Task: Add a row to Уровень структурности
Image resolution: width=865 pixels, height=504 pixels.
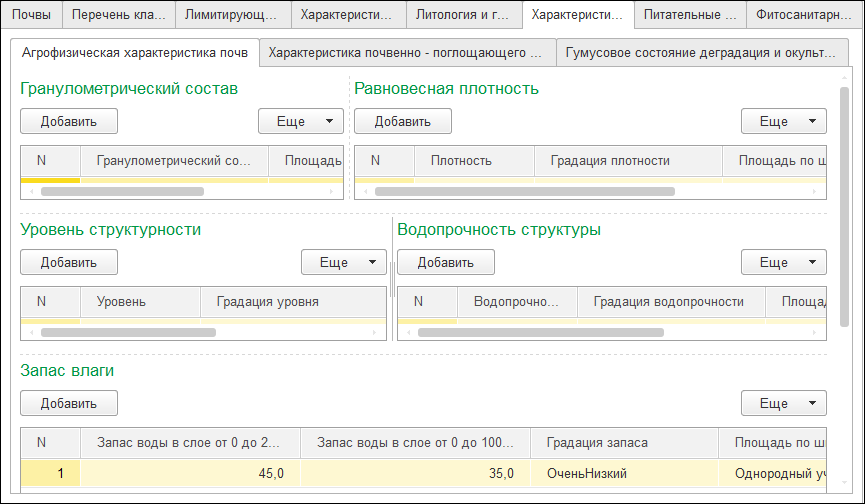Action: pyautogui.click(x=69, y=262)
